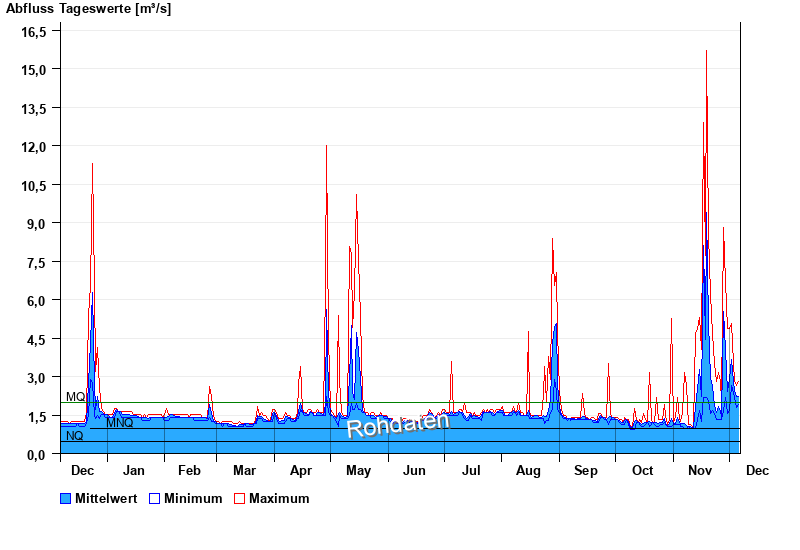Click the 4,5 y-axis value
Screen dimensions: 800x550
38,339
